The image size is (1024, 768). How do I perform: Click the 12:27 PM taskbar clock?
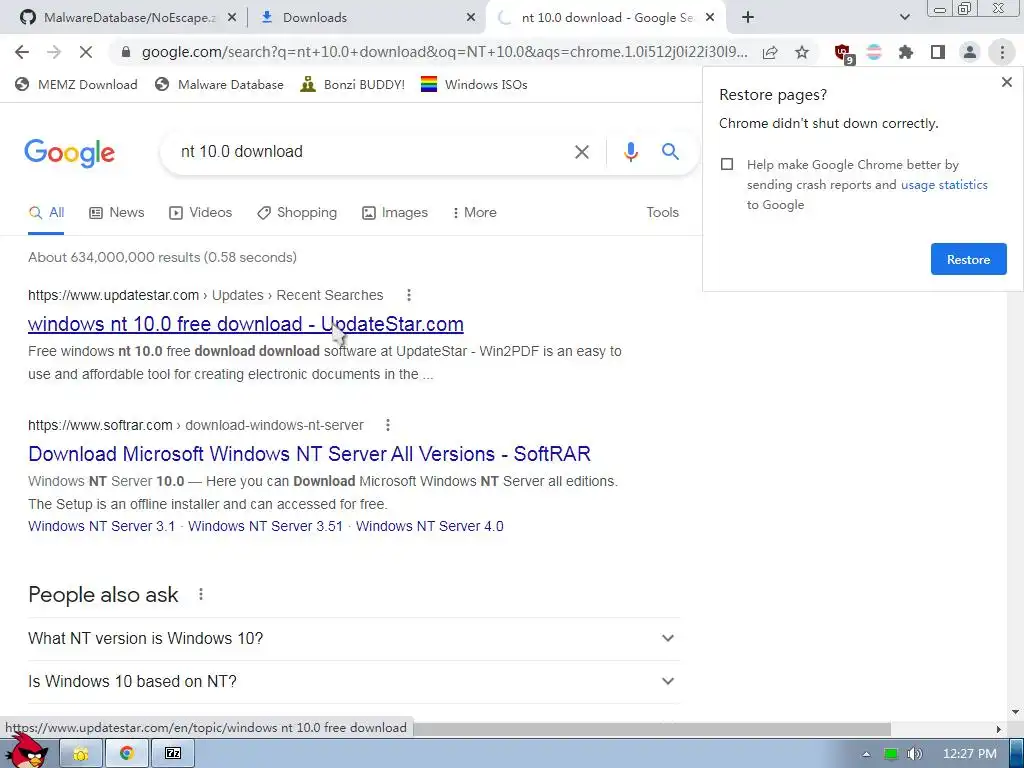click(x=969, y=754)
